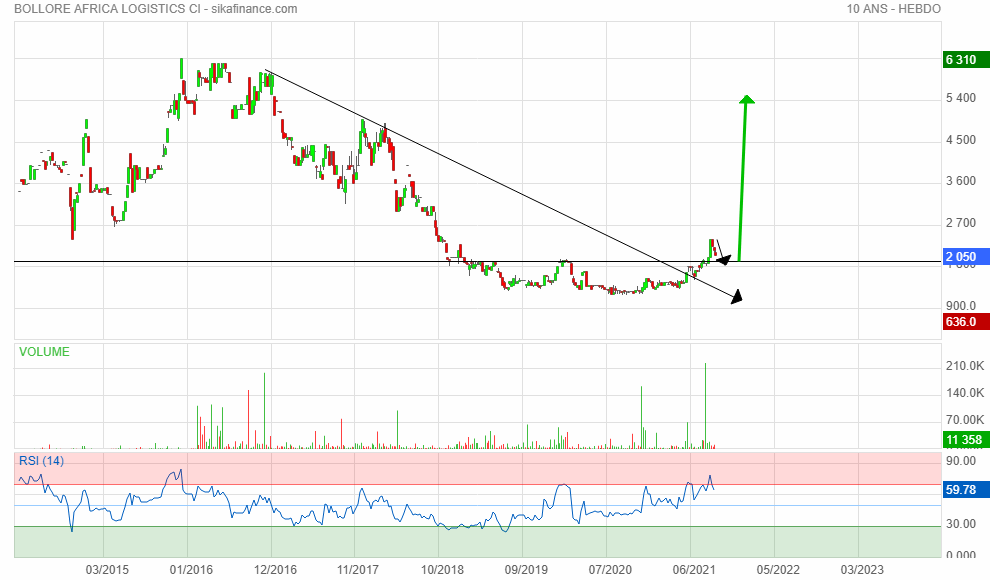Screen dimensions: 990x580
Task: Click the 210.0K volume axis label
Action: tap(965, 366)
